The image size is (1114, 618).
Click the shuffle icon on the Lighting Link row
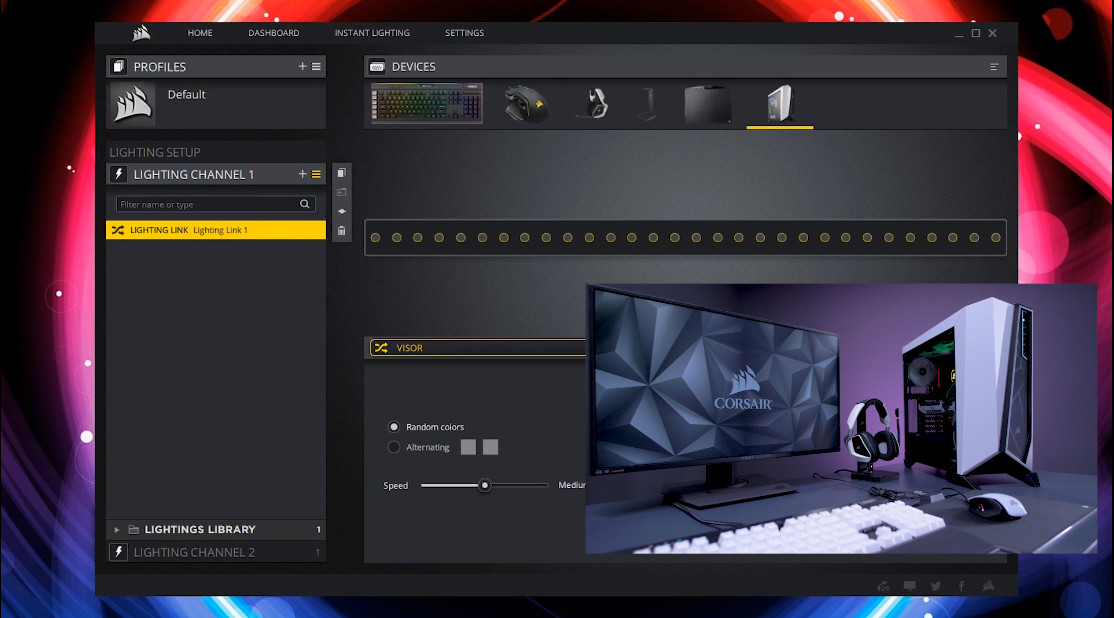point(118,230)
